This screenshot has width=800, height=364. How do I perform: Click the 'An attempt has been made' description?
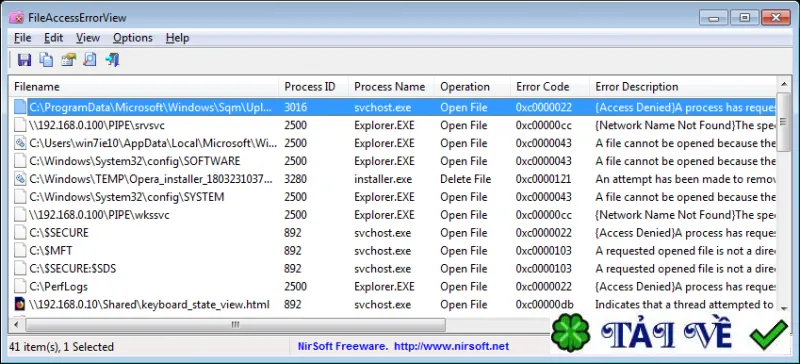685,179
